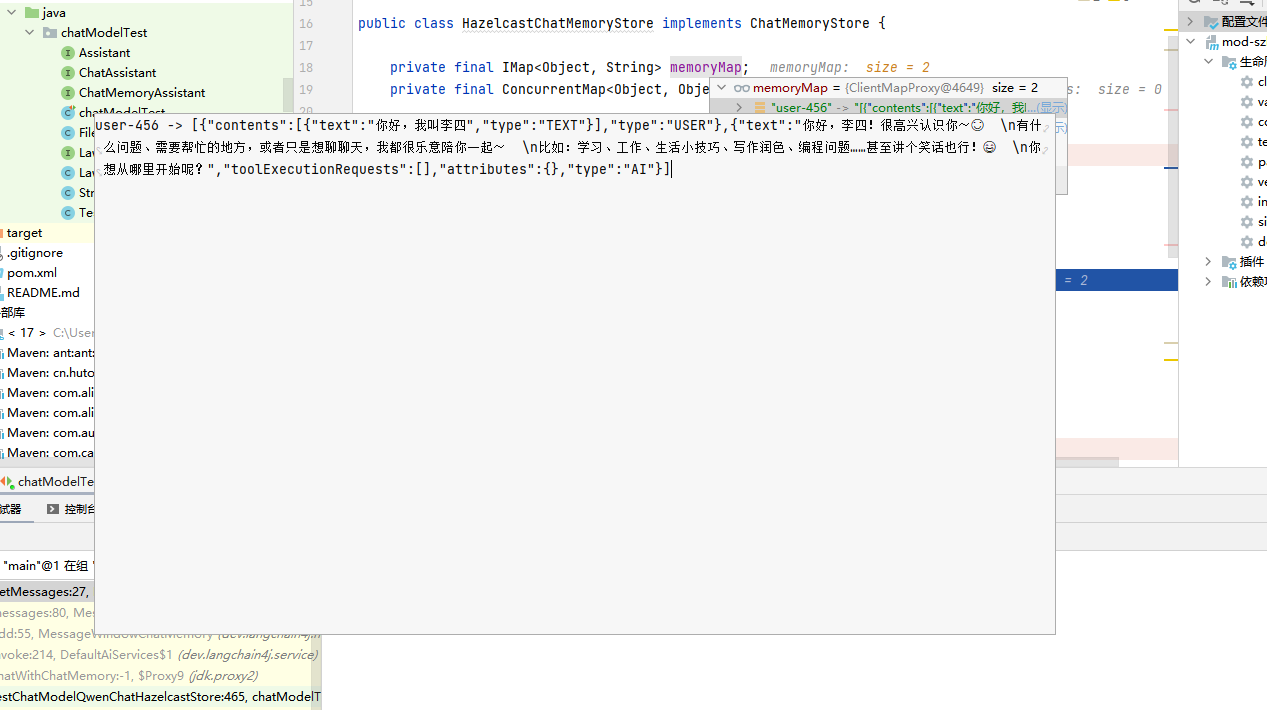This screenshot has width=1267, height=710.
Task: Run the 'in' lifecycle goal gear
Action: point(1247,202)
